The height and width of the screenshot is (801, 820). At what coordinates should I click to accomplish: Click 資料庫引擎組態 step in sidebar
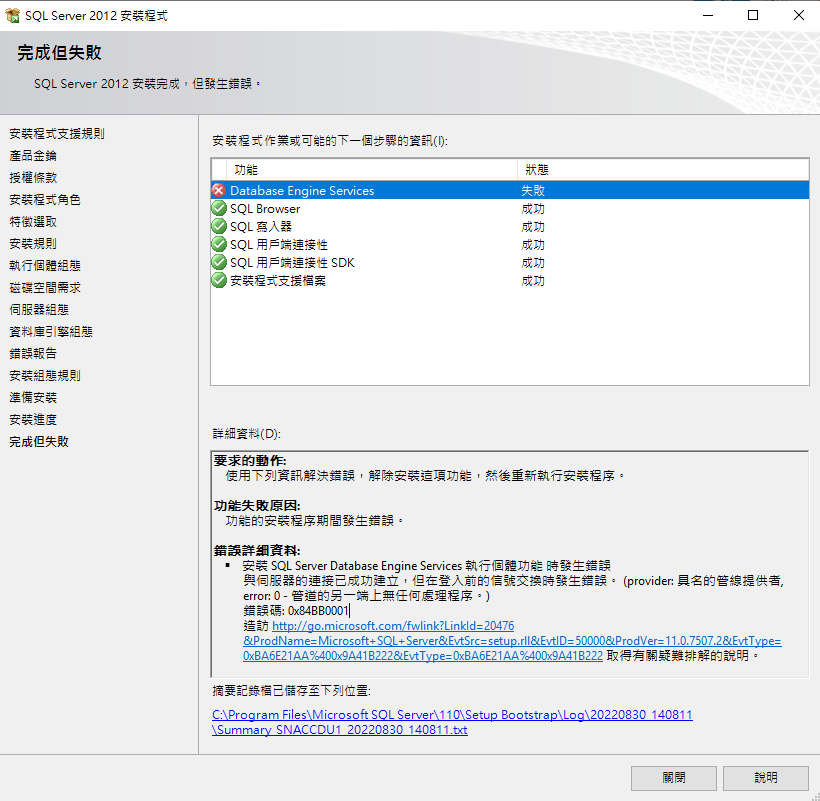(x=51, y=331)
